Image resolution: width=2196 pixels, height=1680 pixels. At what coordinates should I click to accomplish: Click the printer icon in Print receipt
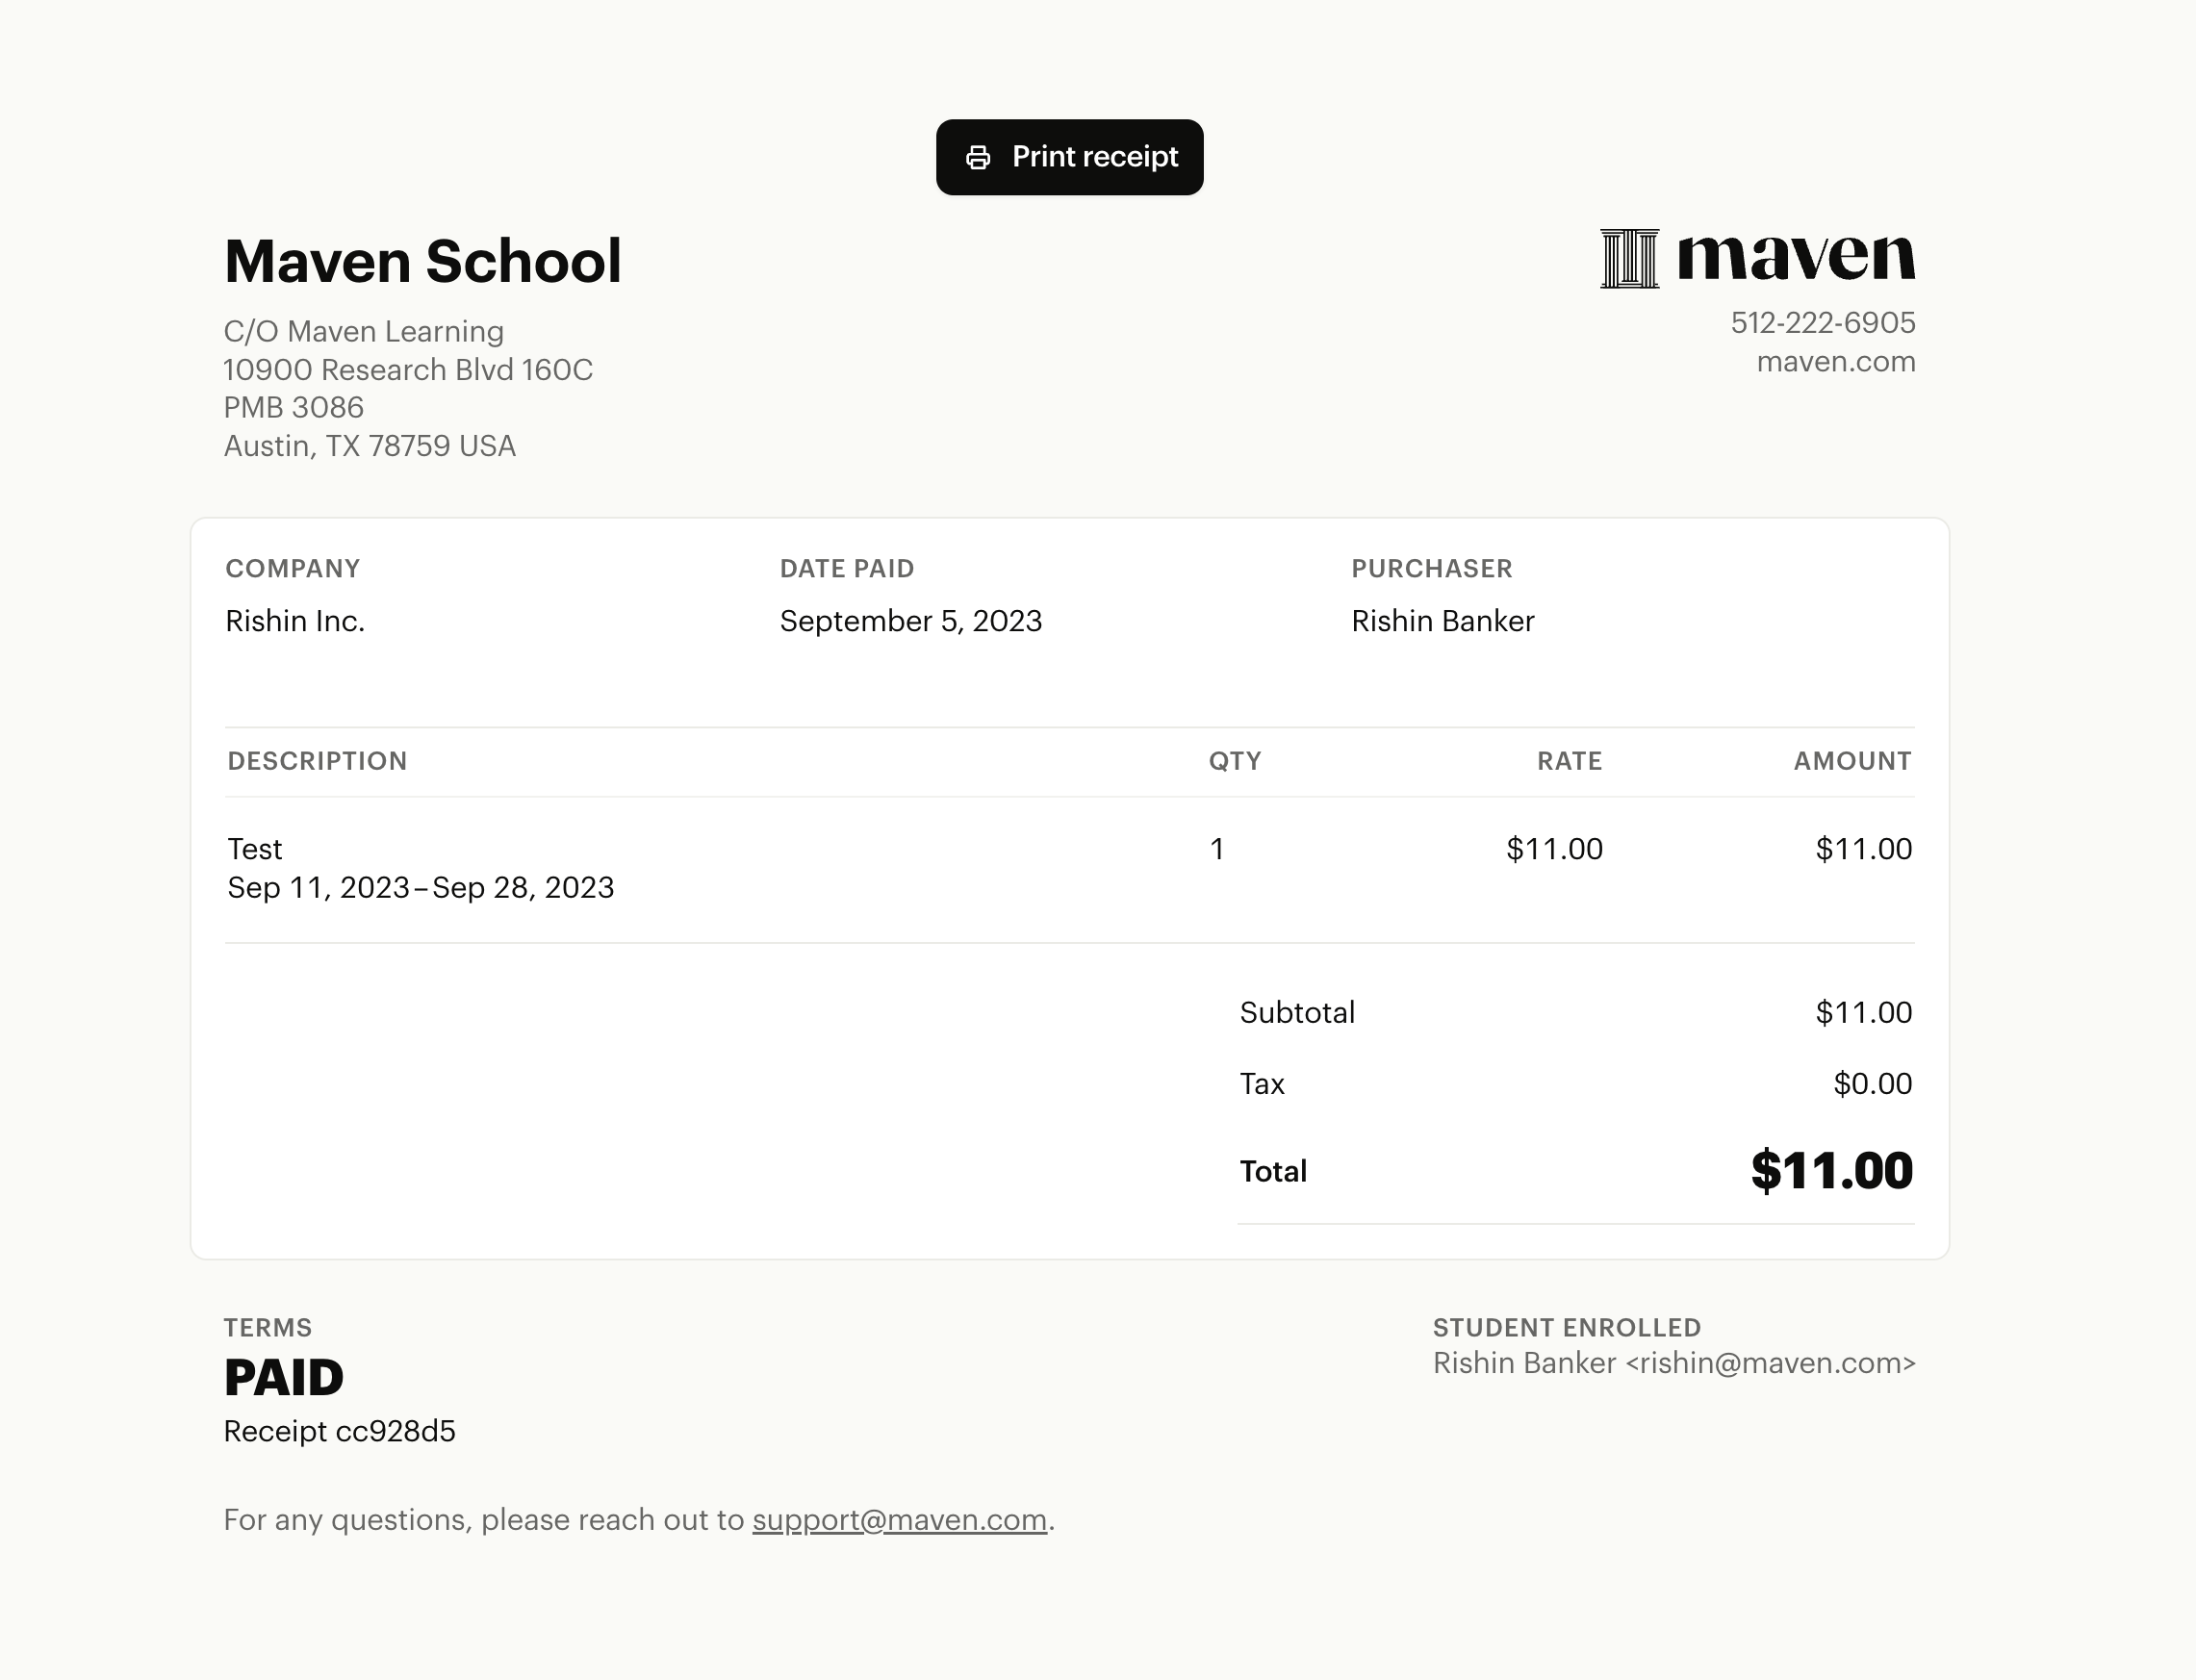978,157
